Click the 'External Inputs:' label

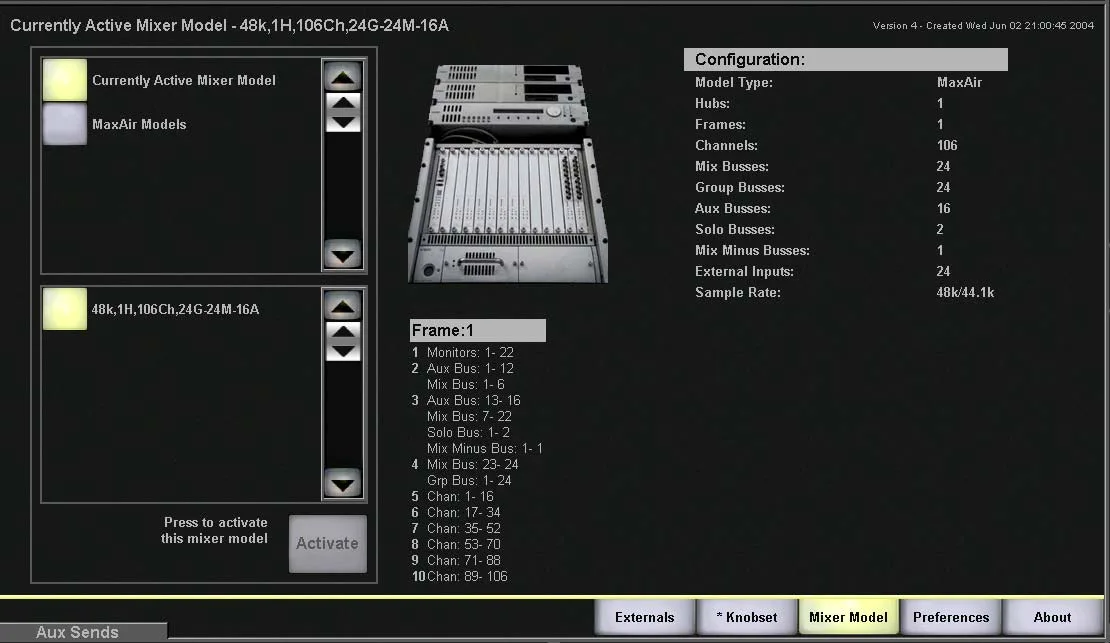(x=744, y=271)
